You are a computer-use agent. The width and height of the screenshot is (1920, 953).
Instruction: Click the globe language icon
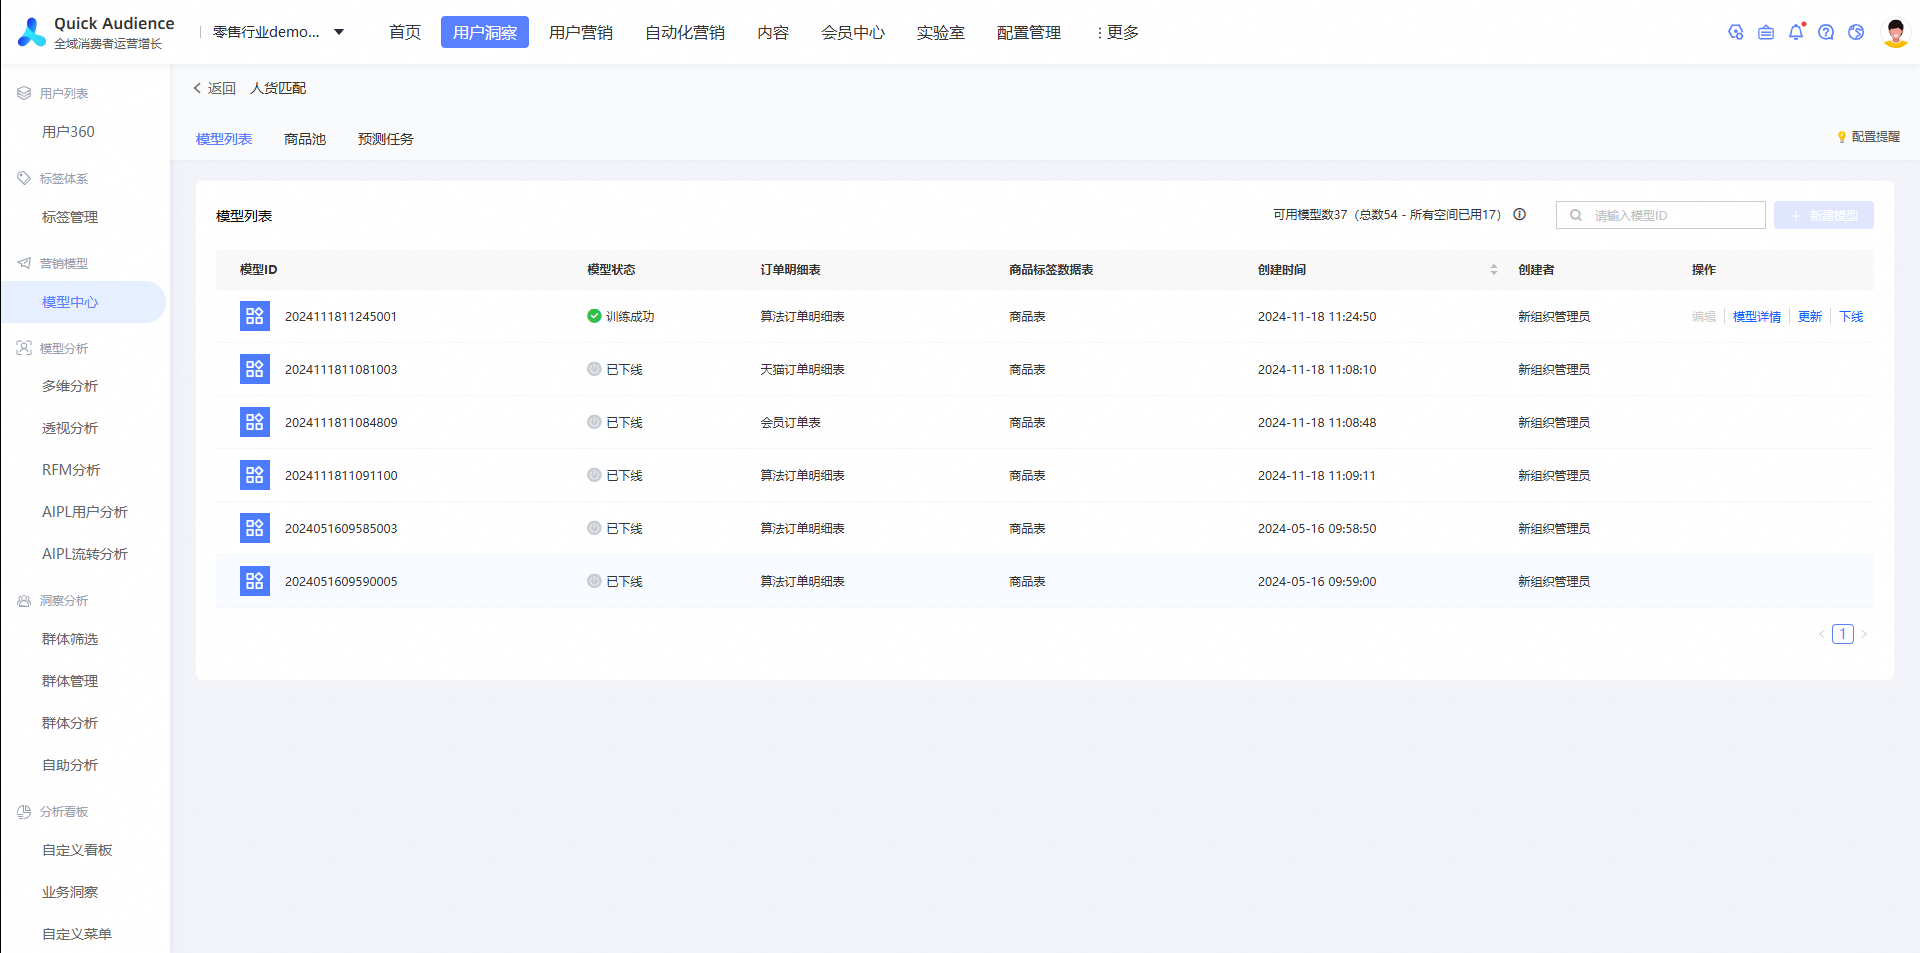point(1856,32)
